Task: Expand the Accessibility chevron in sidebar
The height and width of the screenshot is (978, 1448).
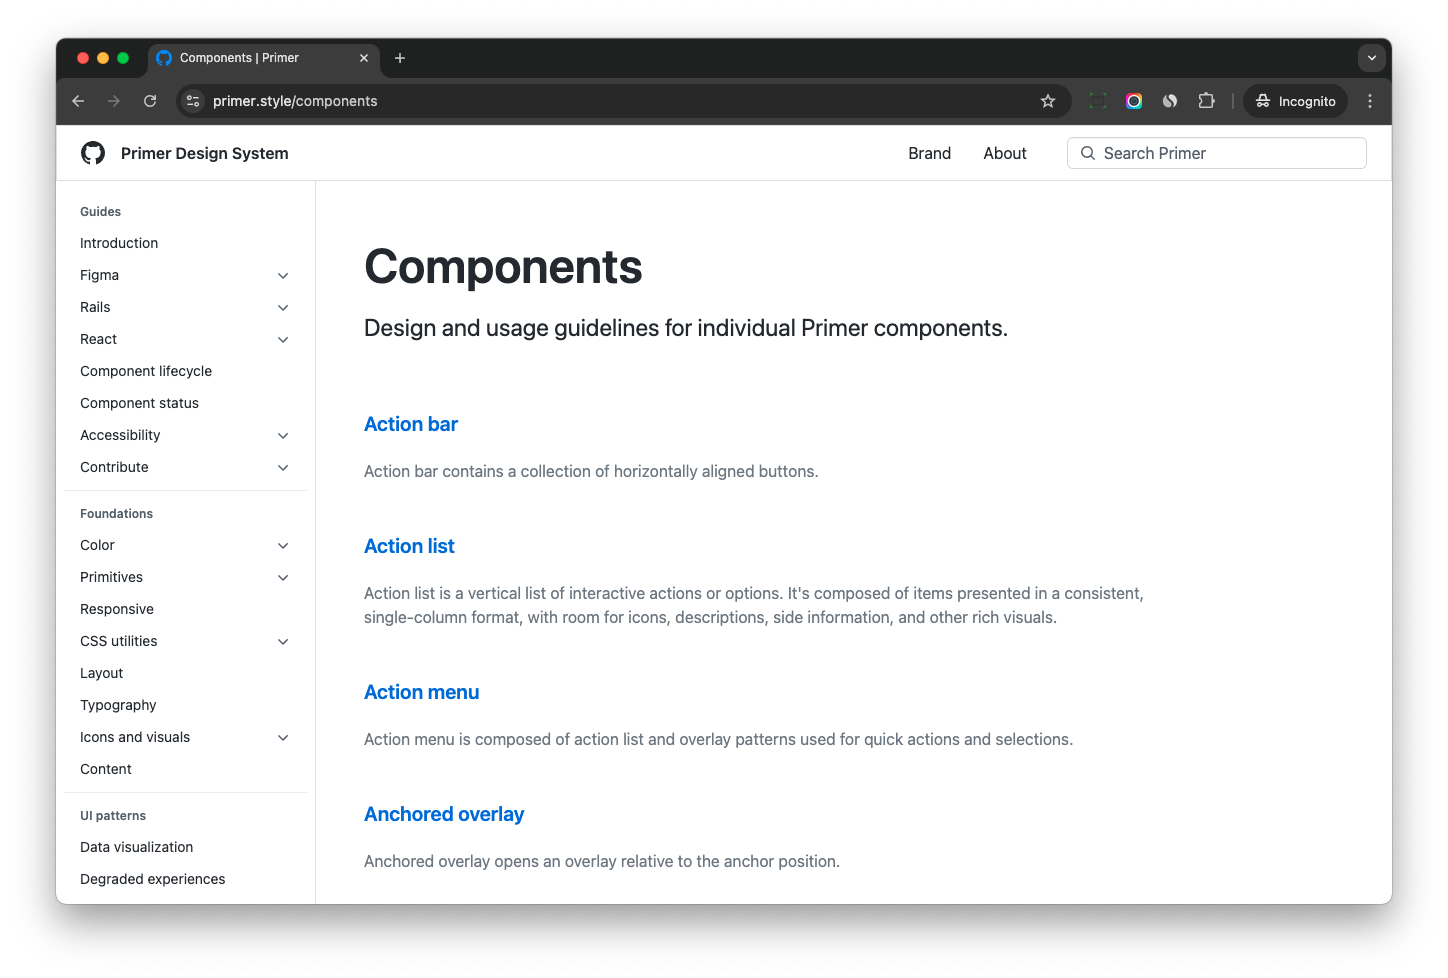Action: pyautogui.click(x=283, y=436)
